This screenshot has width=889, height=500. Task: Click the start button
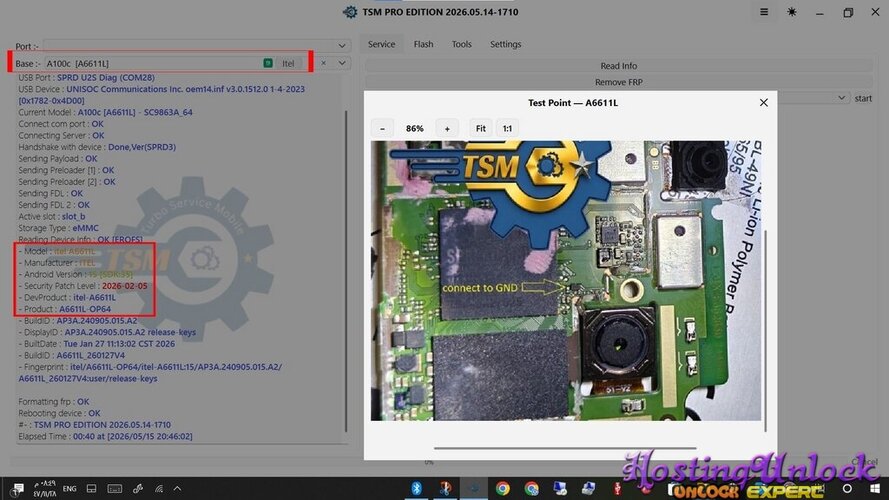(x=863, y=99)
